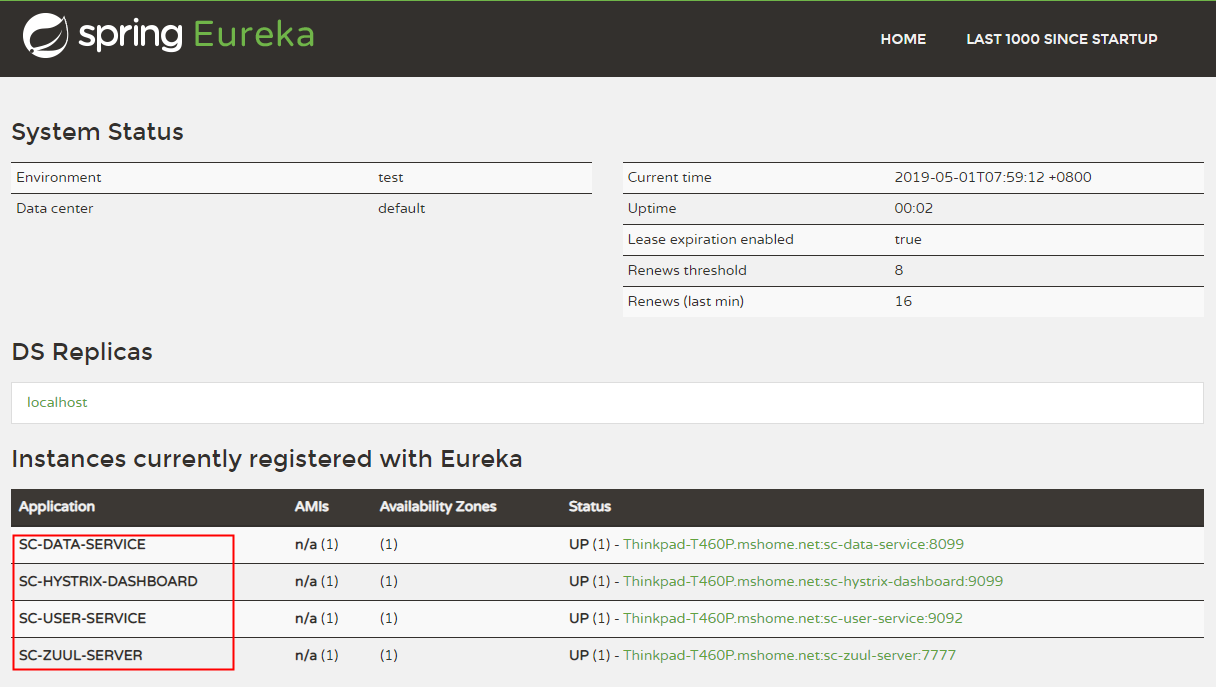Select the SC-USER-SERVICE application name

[82, 618]
